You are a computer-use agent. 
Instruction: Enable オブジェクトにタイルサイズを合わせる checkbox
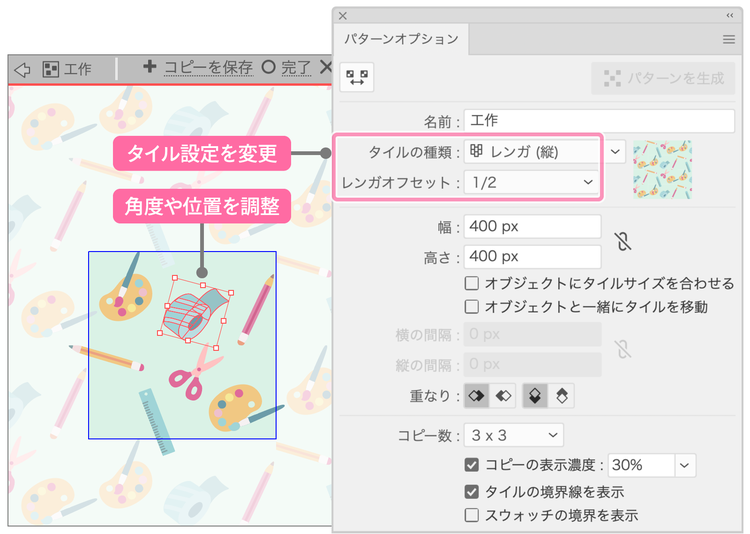(x=472, y=283)
